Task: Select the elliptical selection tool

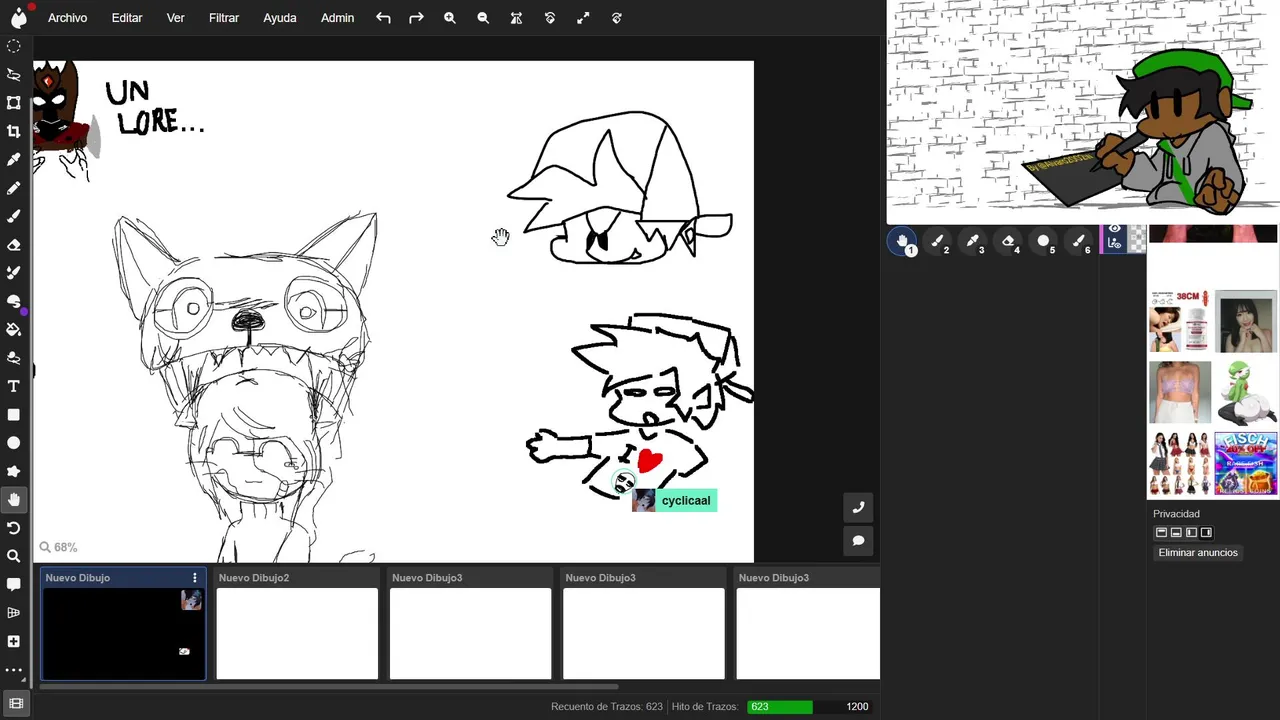Action: [14, 46]
